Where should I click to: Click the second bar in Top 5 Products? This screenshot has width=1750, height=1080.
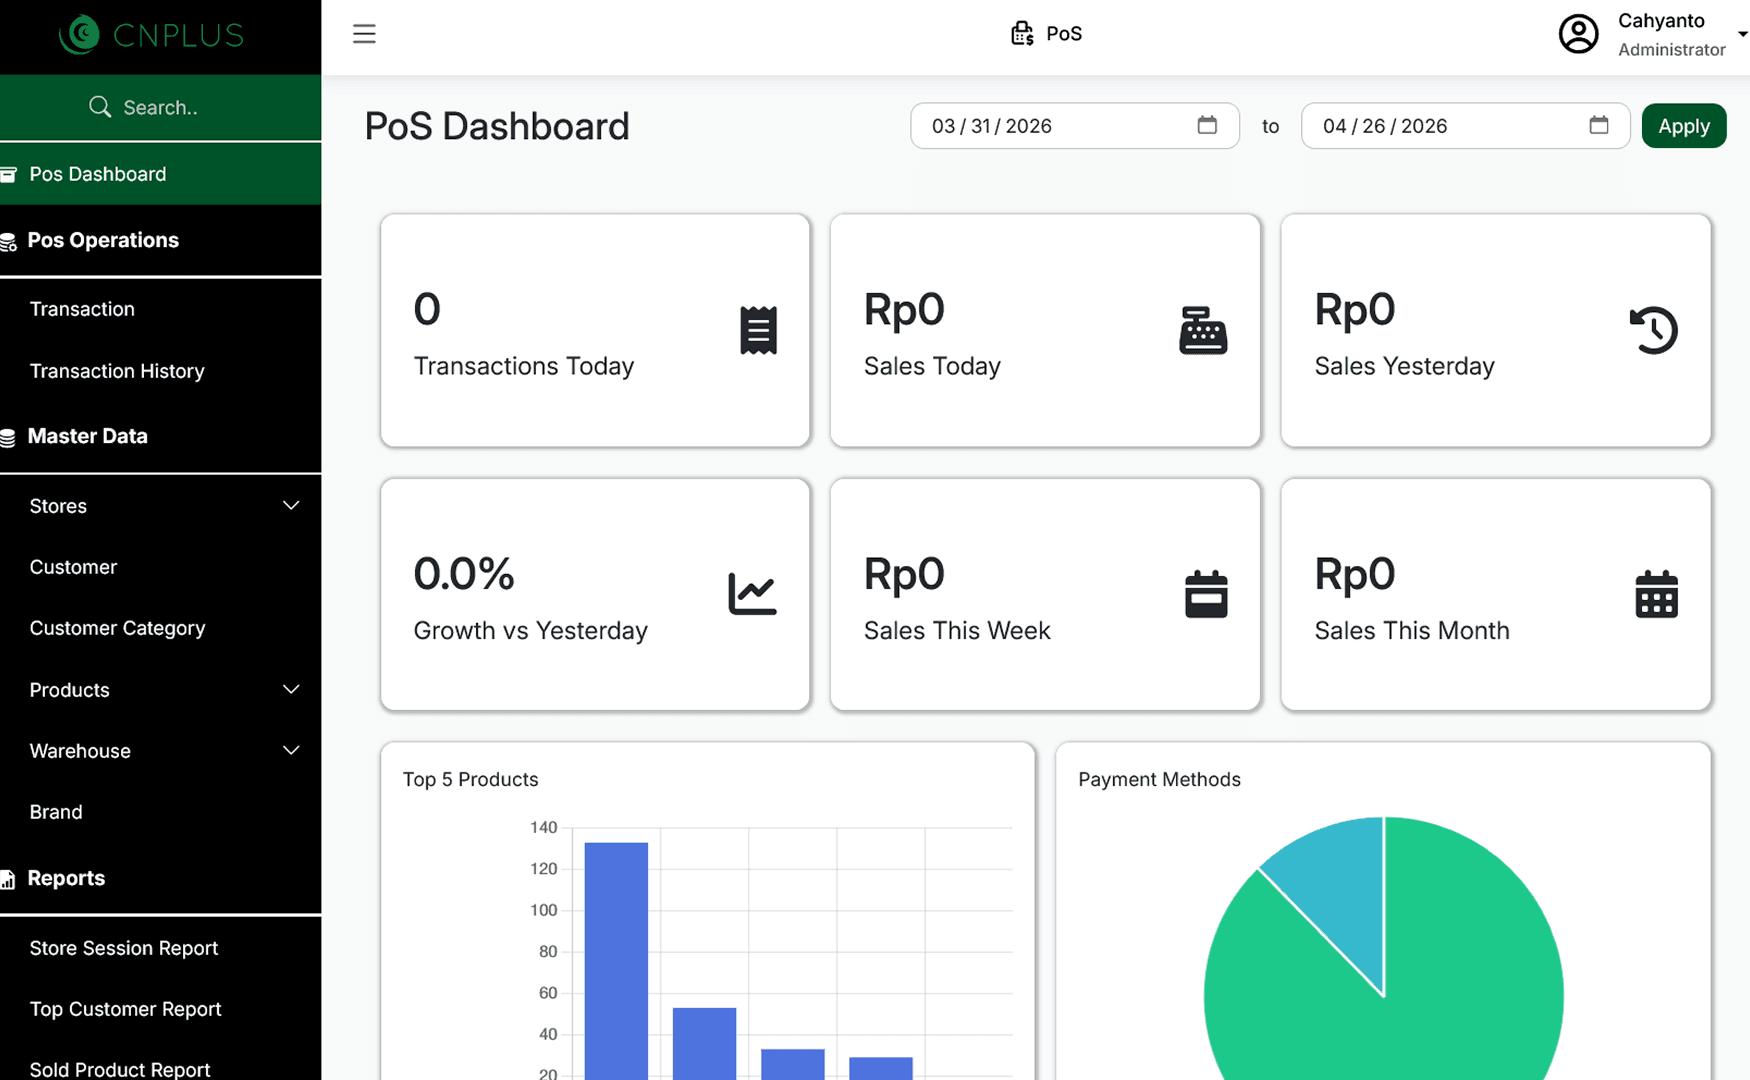pos(704,1043)
